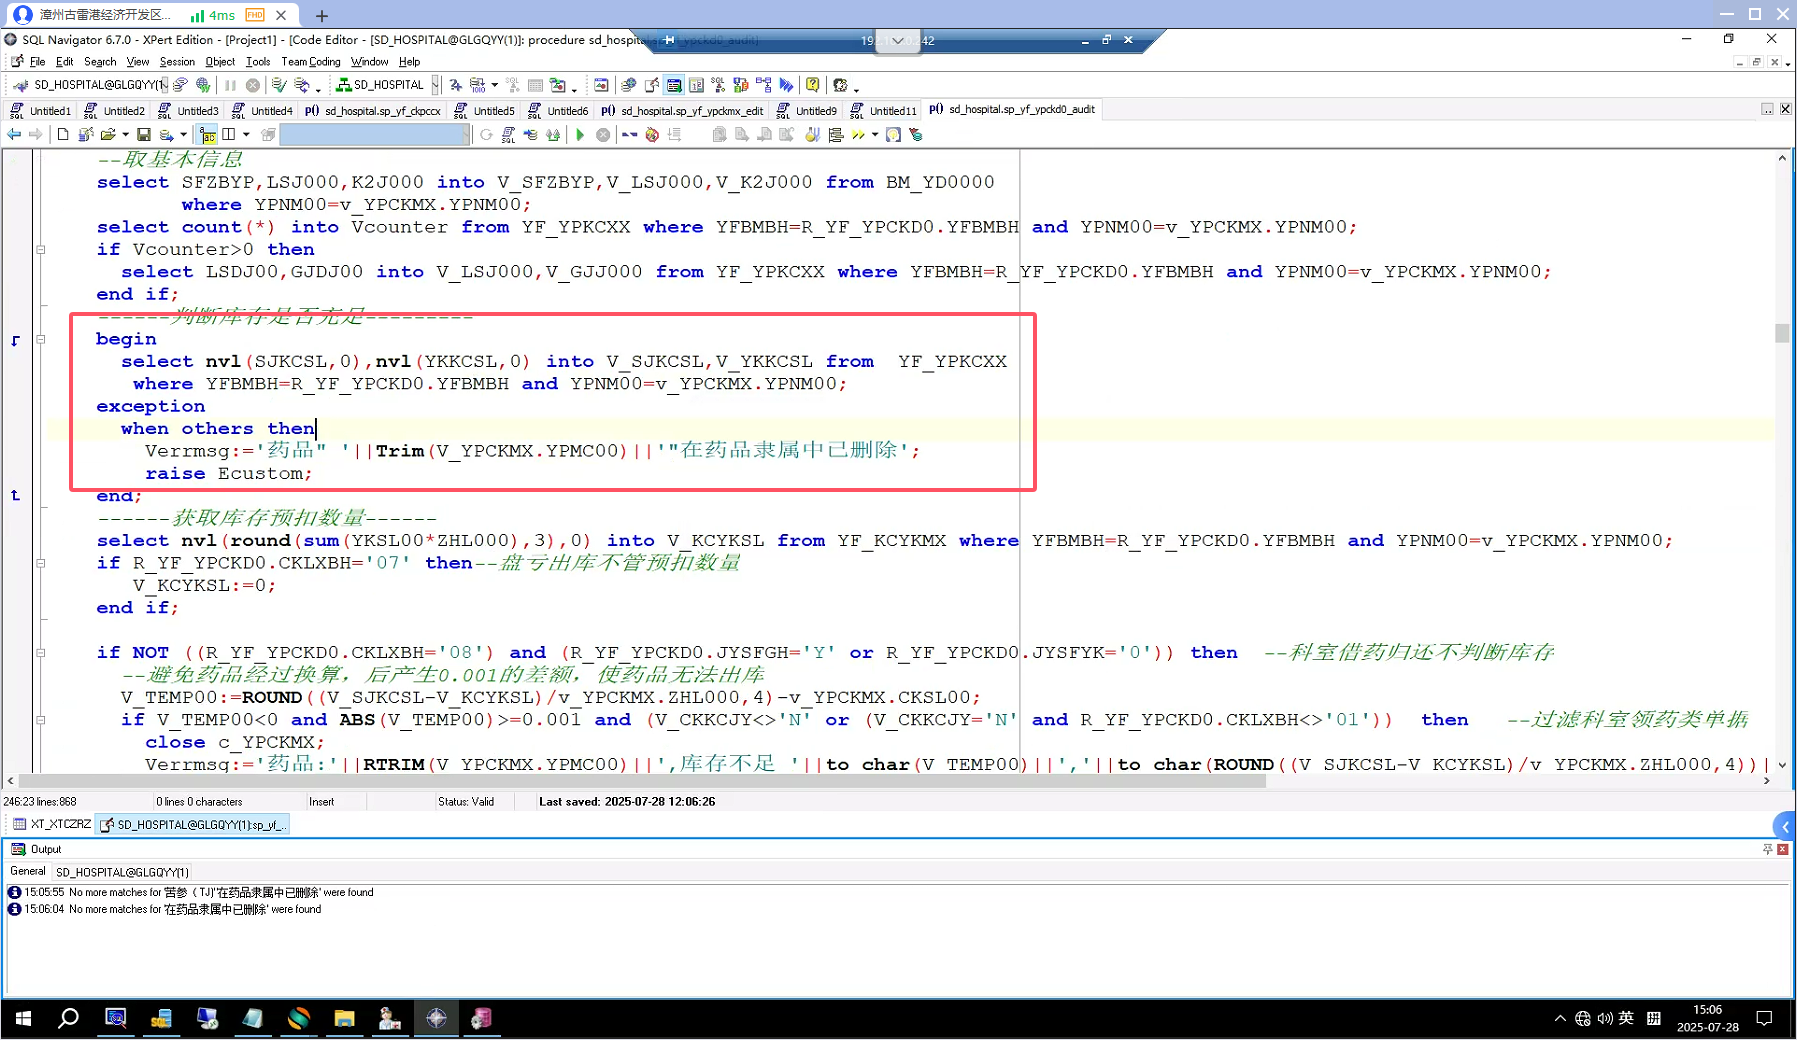Toggle fold marker beside 'if R_YF_YPCKD0.CKLXBH='07''
This screenshot has width=1797, height=1040.
pos(41,563)
